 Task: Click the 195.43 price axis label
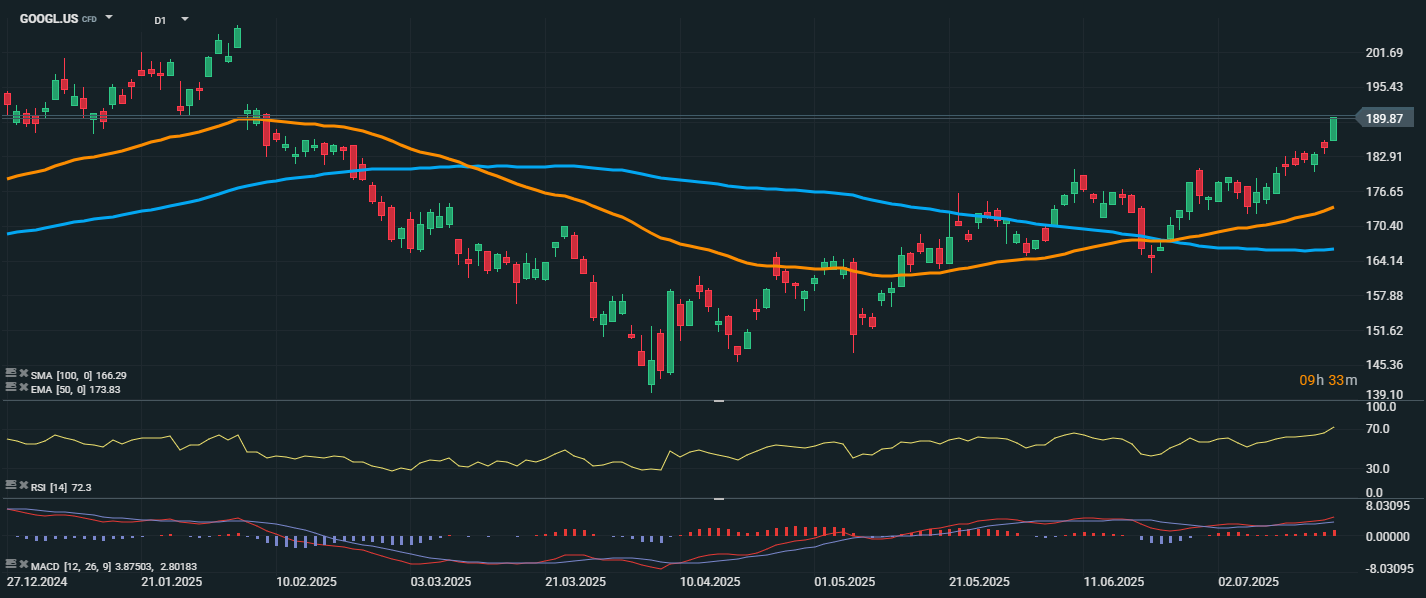click(x=1384, y=87)
